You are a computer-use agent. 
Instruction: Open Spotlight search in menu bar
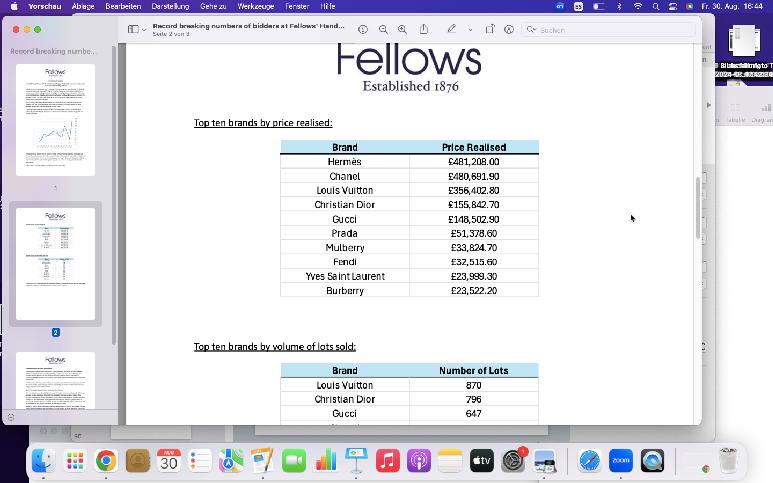(x=656, y=6)
